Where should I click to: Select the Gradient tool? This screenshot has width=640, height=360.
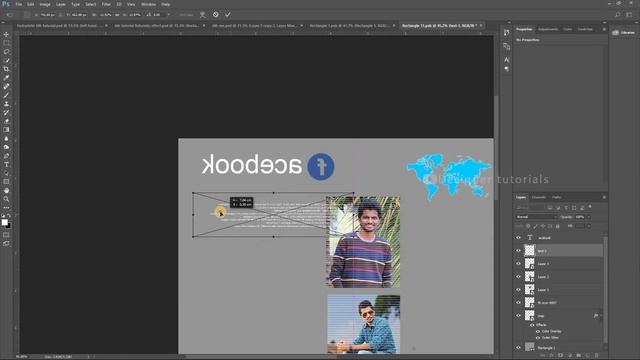[6, 130]
